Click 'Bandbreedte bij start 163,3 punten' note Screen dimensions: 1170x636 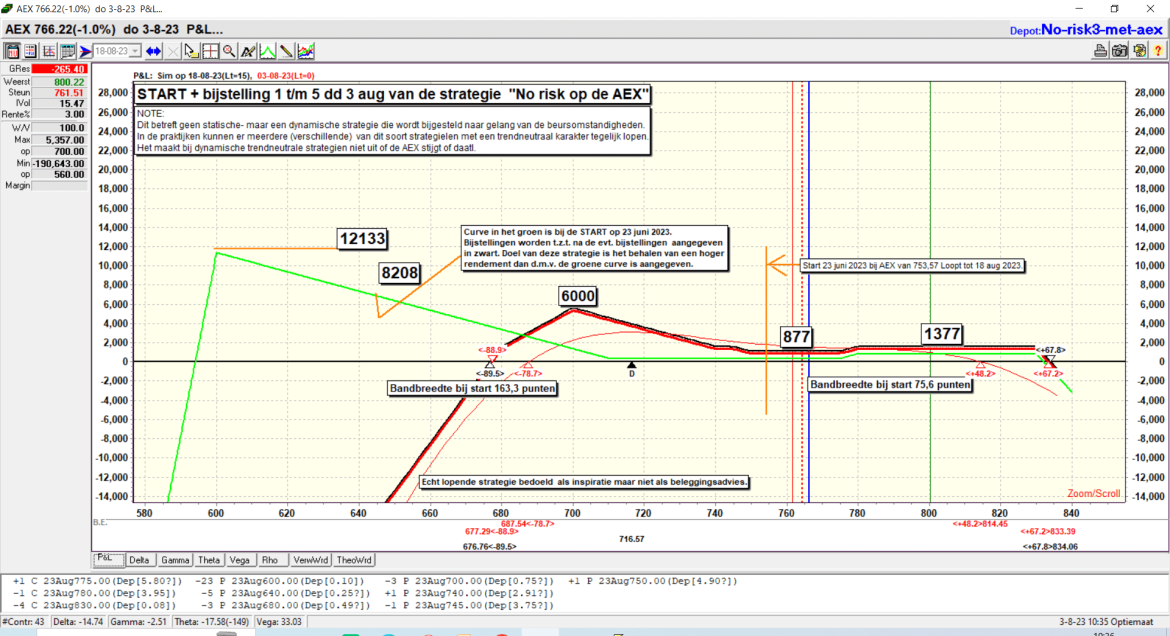[x=472, y=388]
